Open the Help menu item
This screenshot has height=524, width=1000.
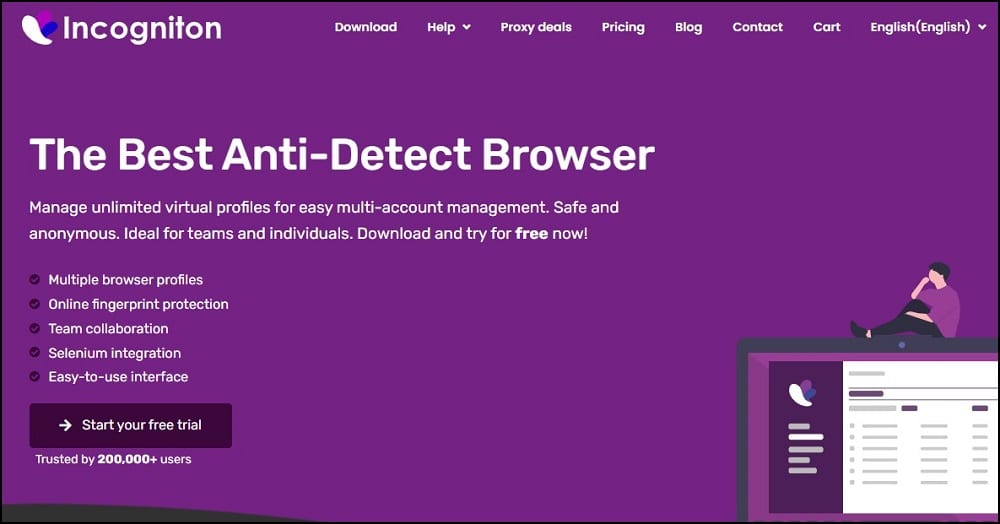[441, 27]
